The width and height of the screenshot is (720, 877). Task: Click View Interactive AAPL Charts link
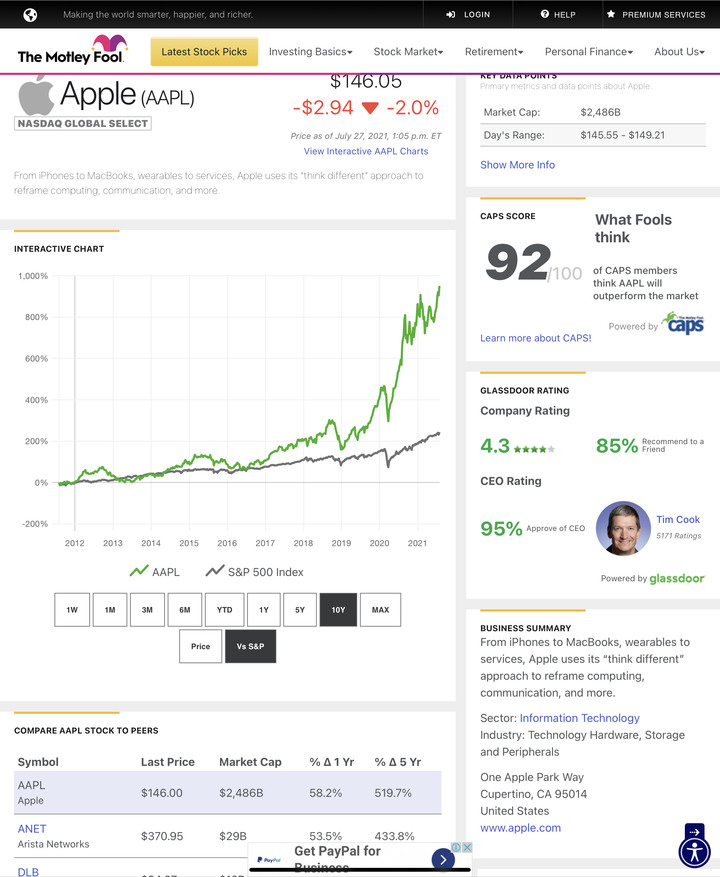click(366, 151)
